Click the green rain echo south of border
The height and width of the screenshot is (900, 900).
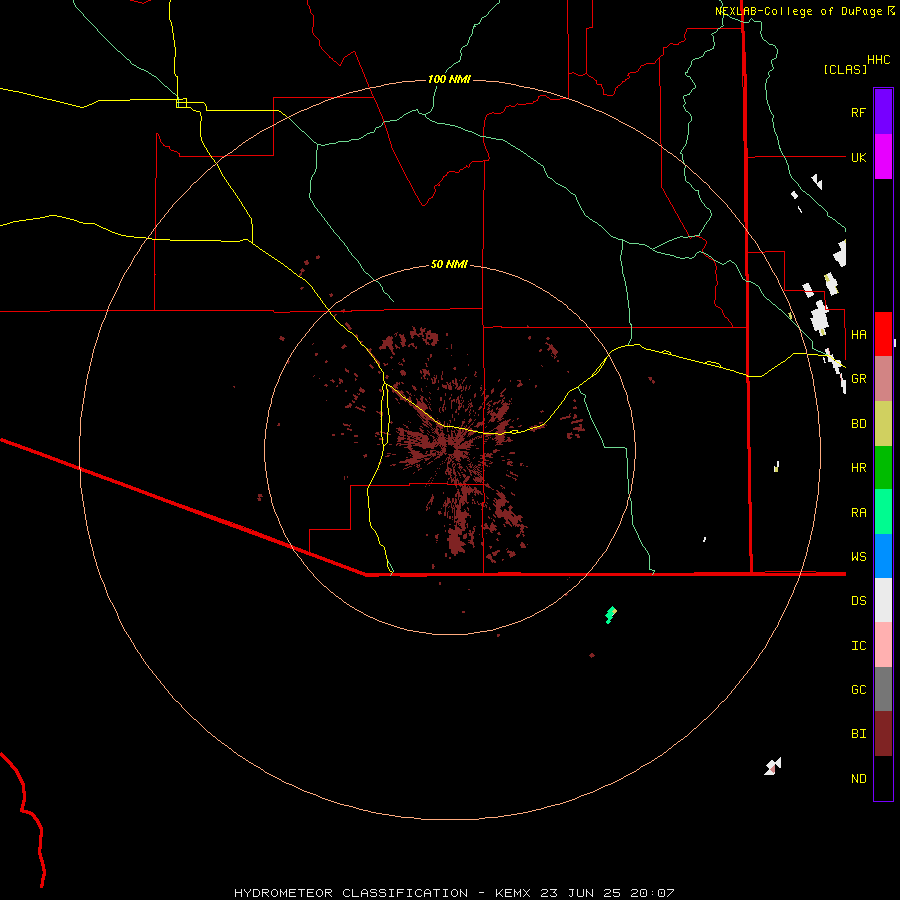click(x=611, y=615)
